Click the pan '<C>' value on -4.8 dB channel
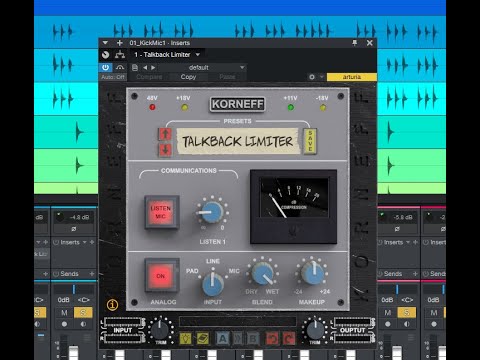This screenshot has width=480, height=360. tap(83, 300)
